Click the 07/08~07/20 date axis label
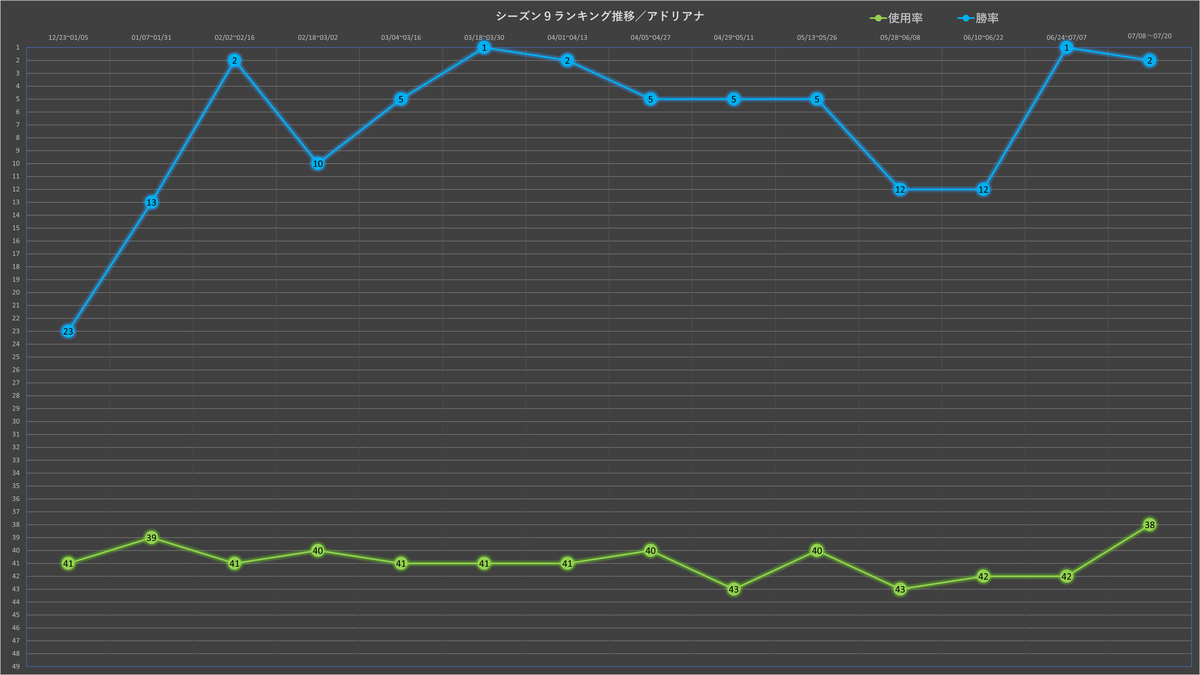 click(x=1150, y=36)
